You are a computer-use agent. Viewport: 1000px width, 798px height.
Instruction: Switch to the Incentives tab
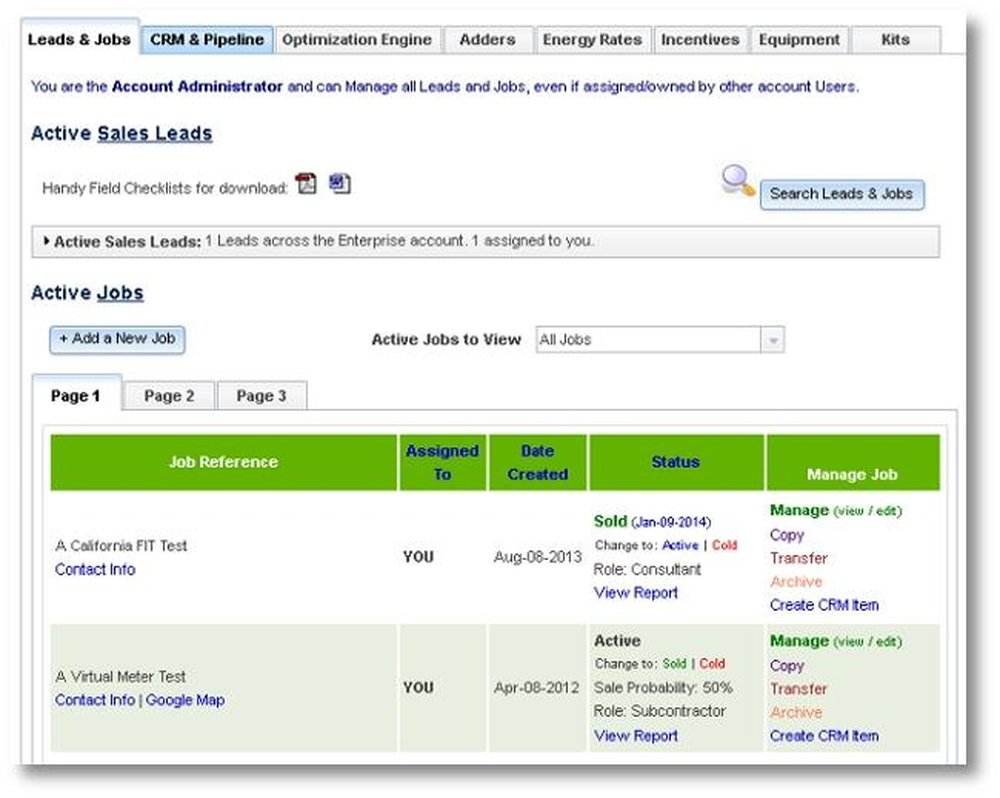700,40
